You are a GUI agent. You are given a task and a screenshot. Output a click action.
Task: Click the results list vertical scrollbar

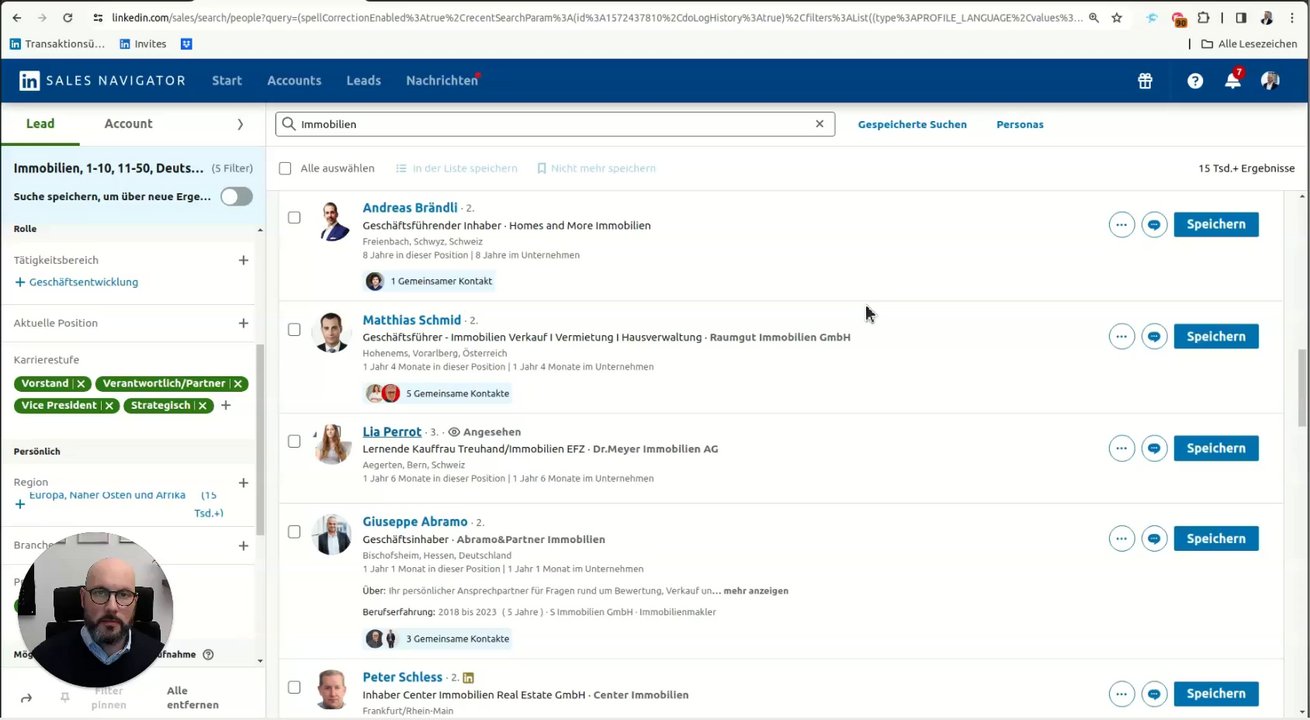click(1302, 388)
